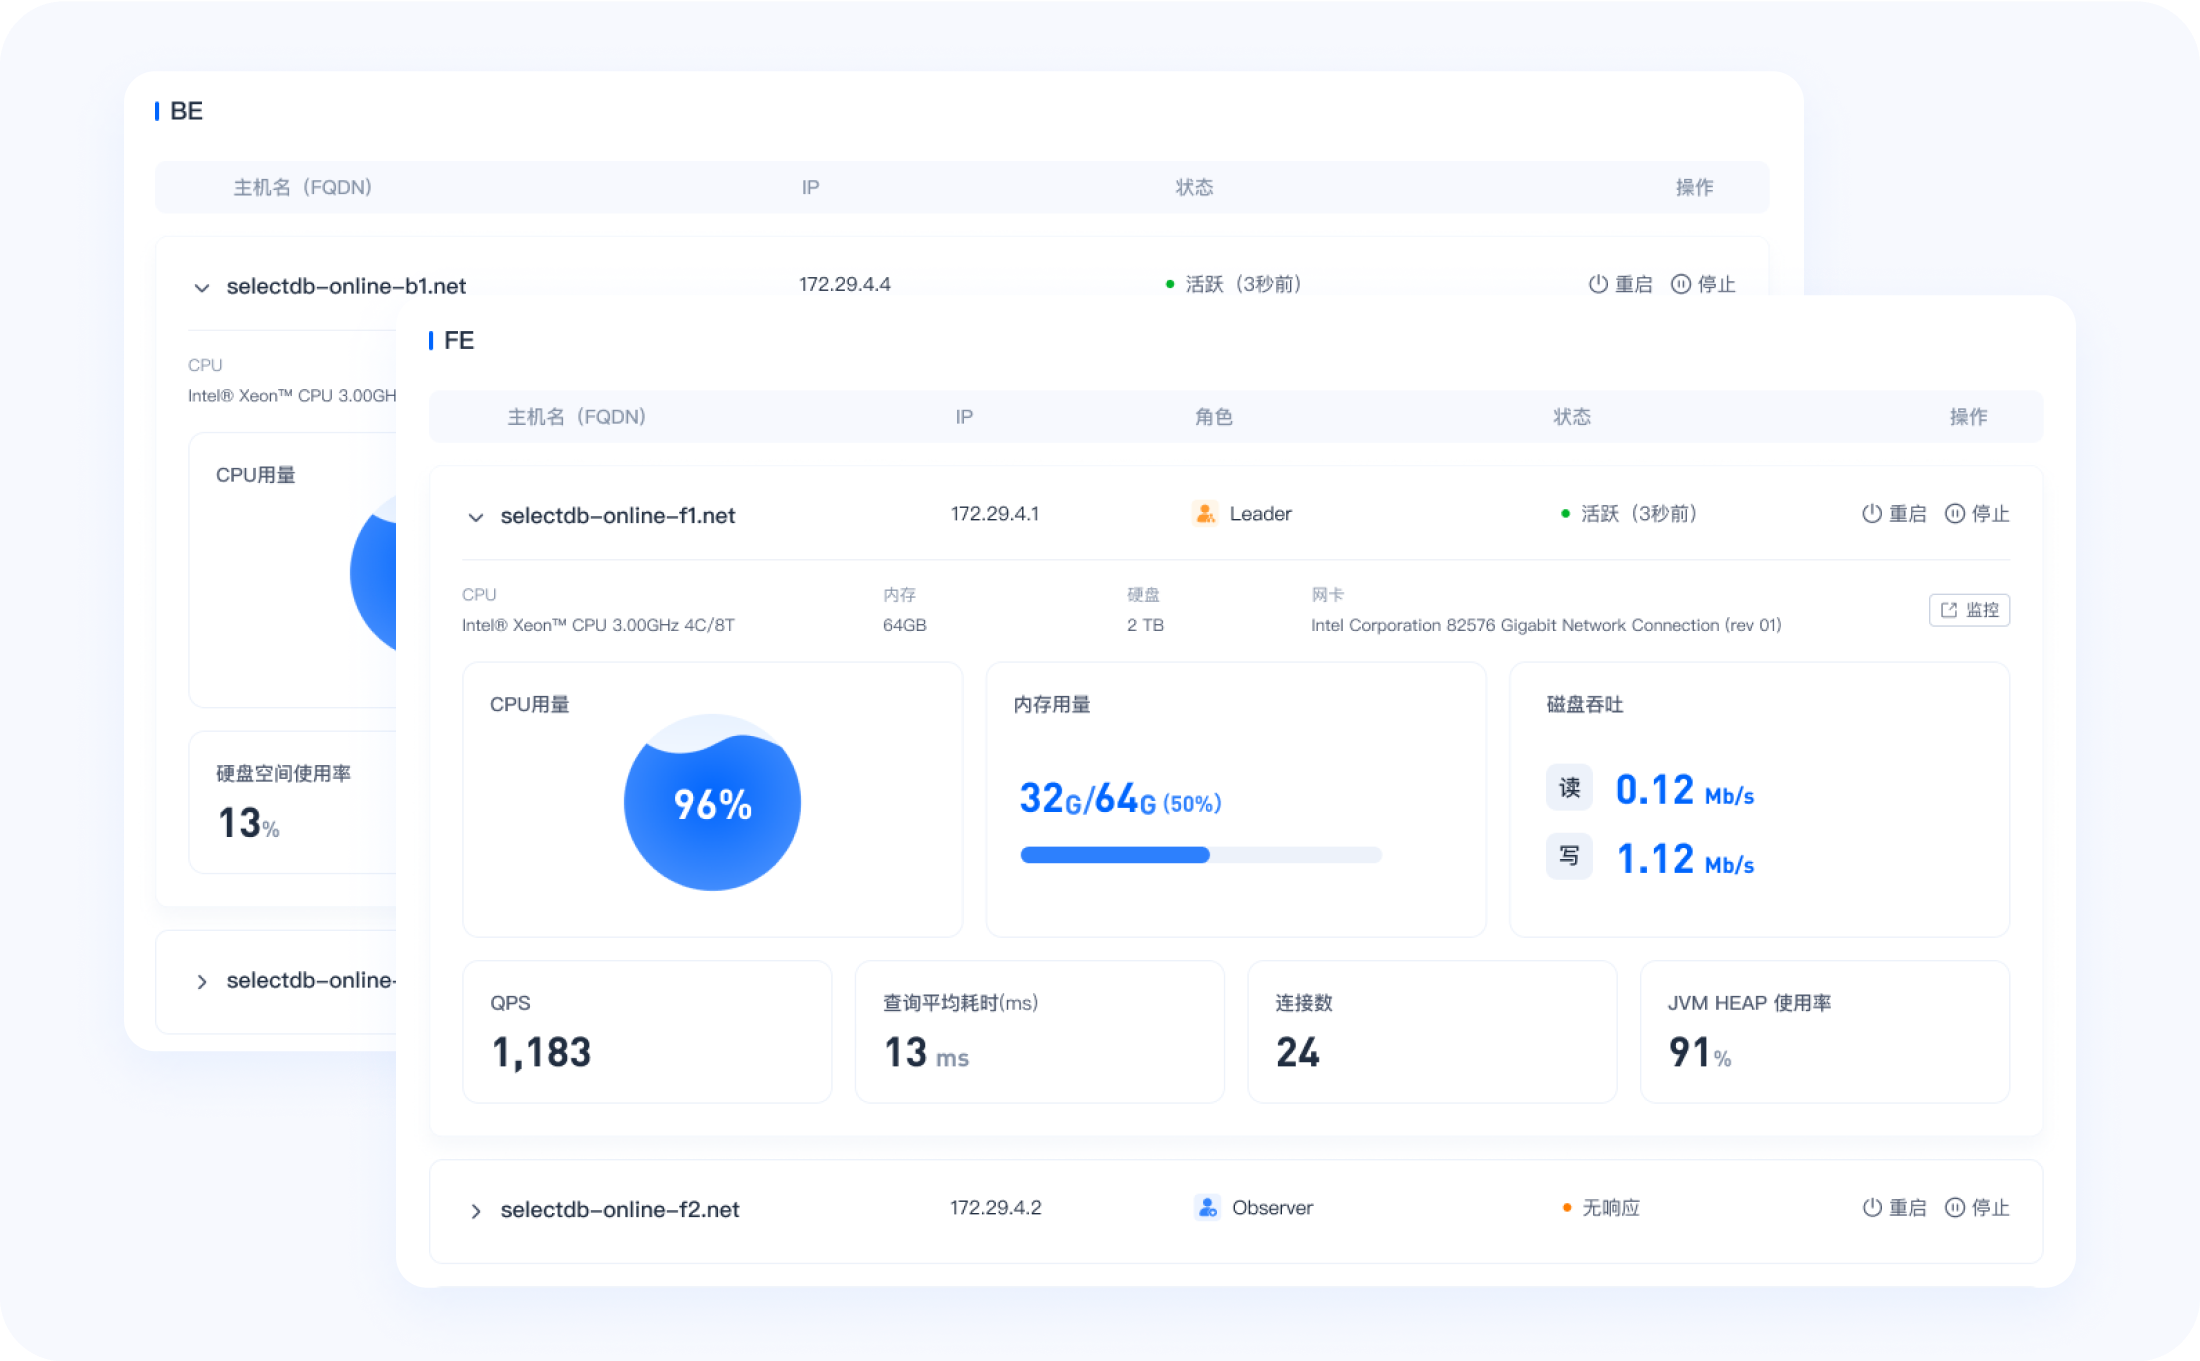Viewport: 2200px width, 1361px height.
Task: Click the 96% CPU usage gauge
Action: click(712, 803)
